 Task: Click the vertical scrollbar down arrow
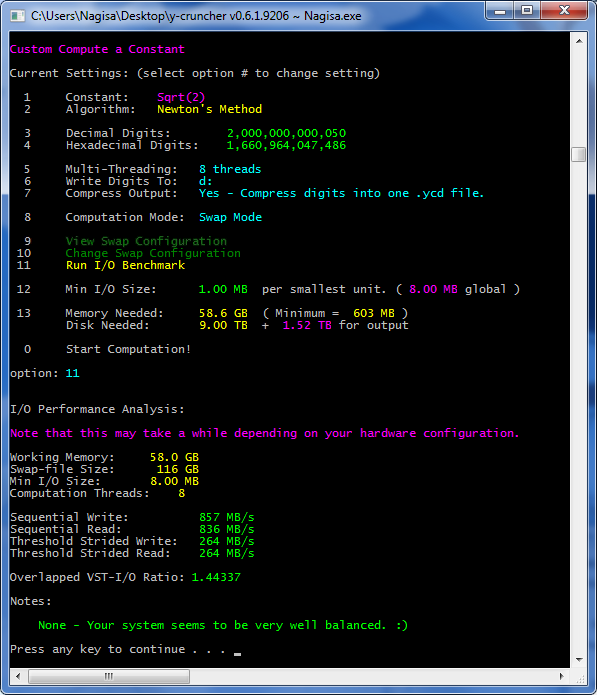(579, 660)
